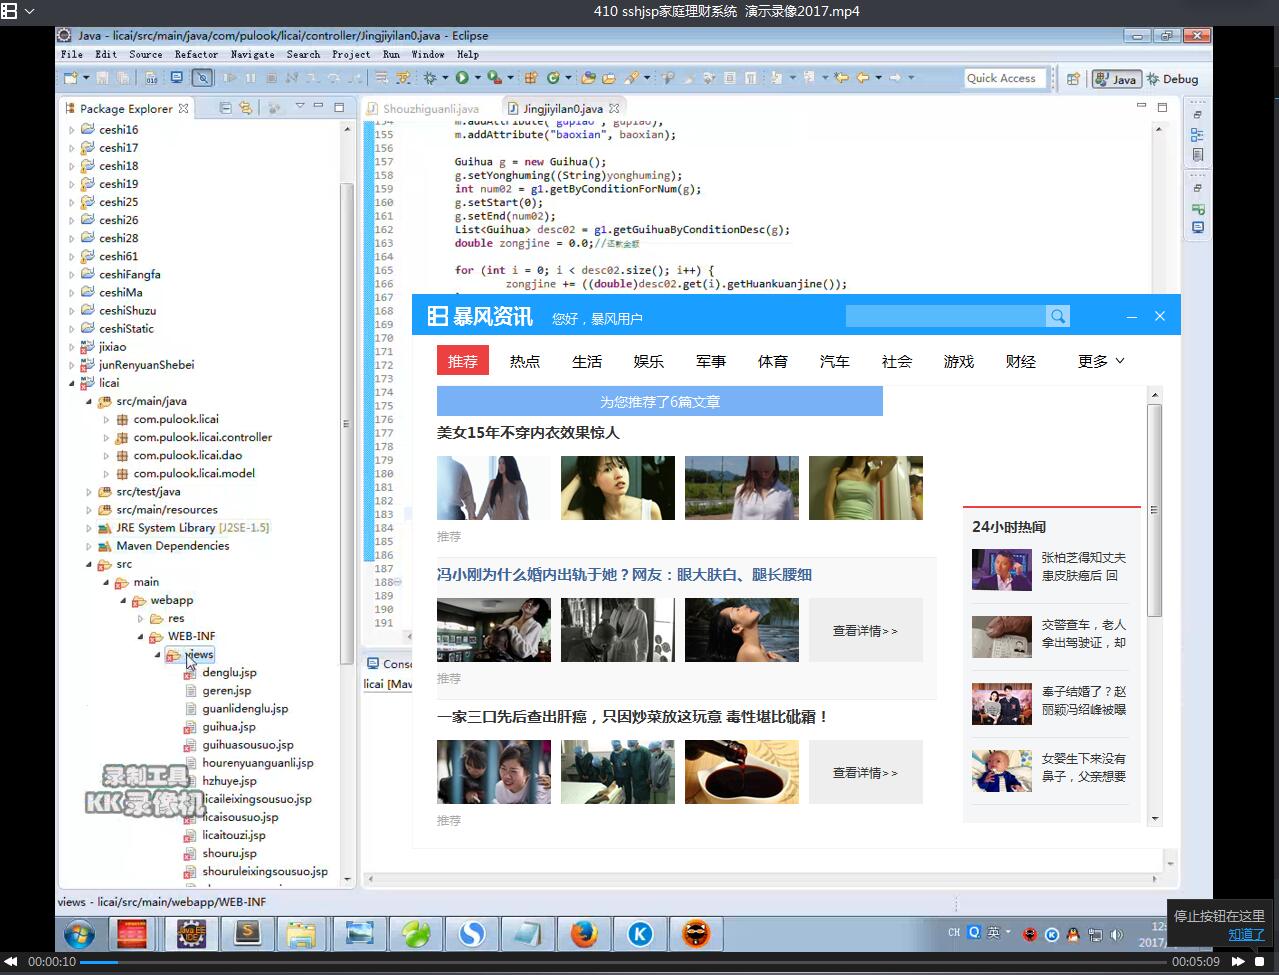Collapse all in Package Explorer

coord(225,108)
